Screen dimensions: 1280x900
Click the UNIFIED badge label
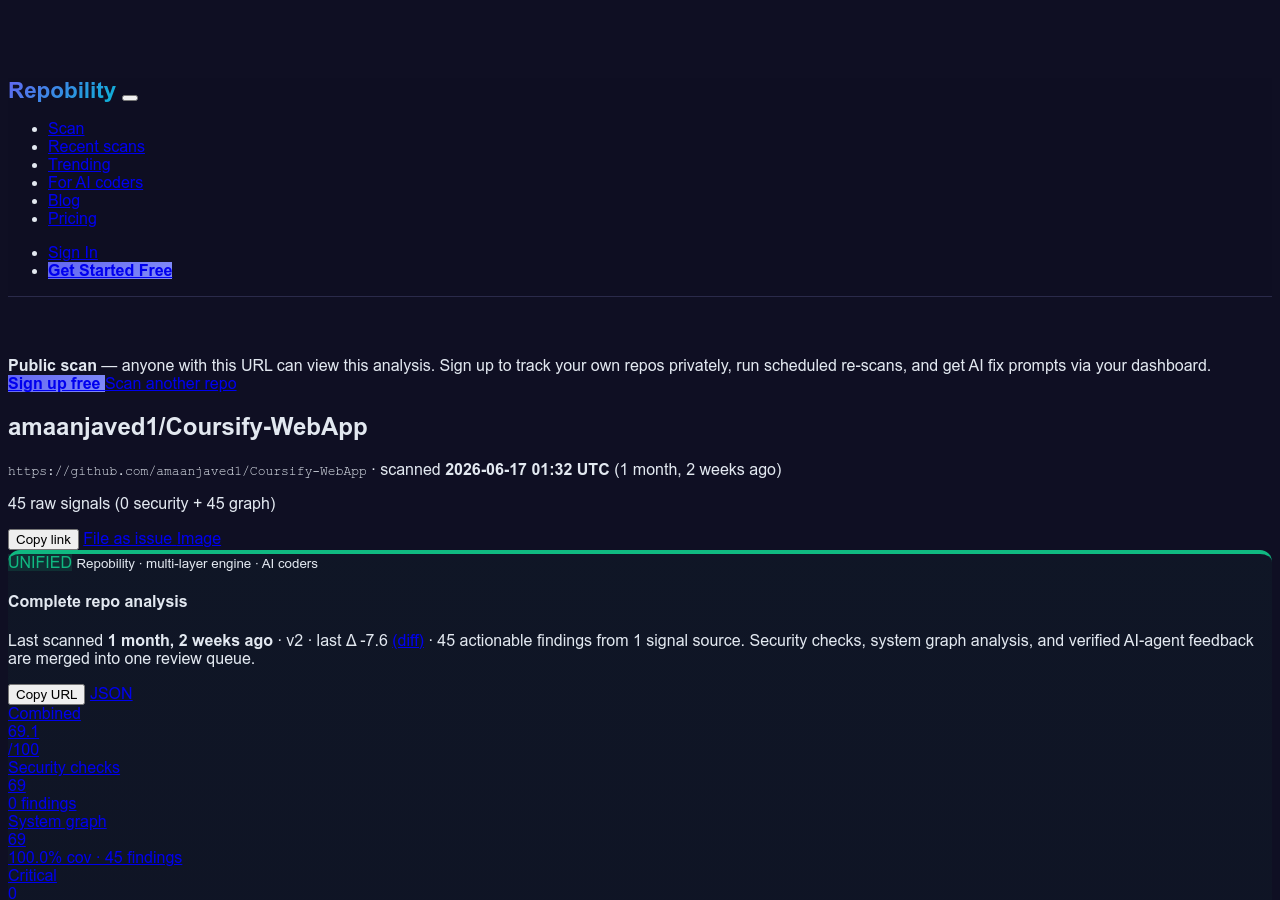[x=40, y=562]
